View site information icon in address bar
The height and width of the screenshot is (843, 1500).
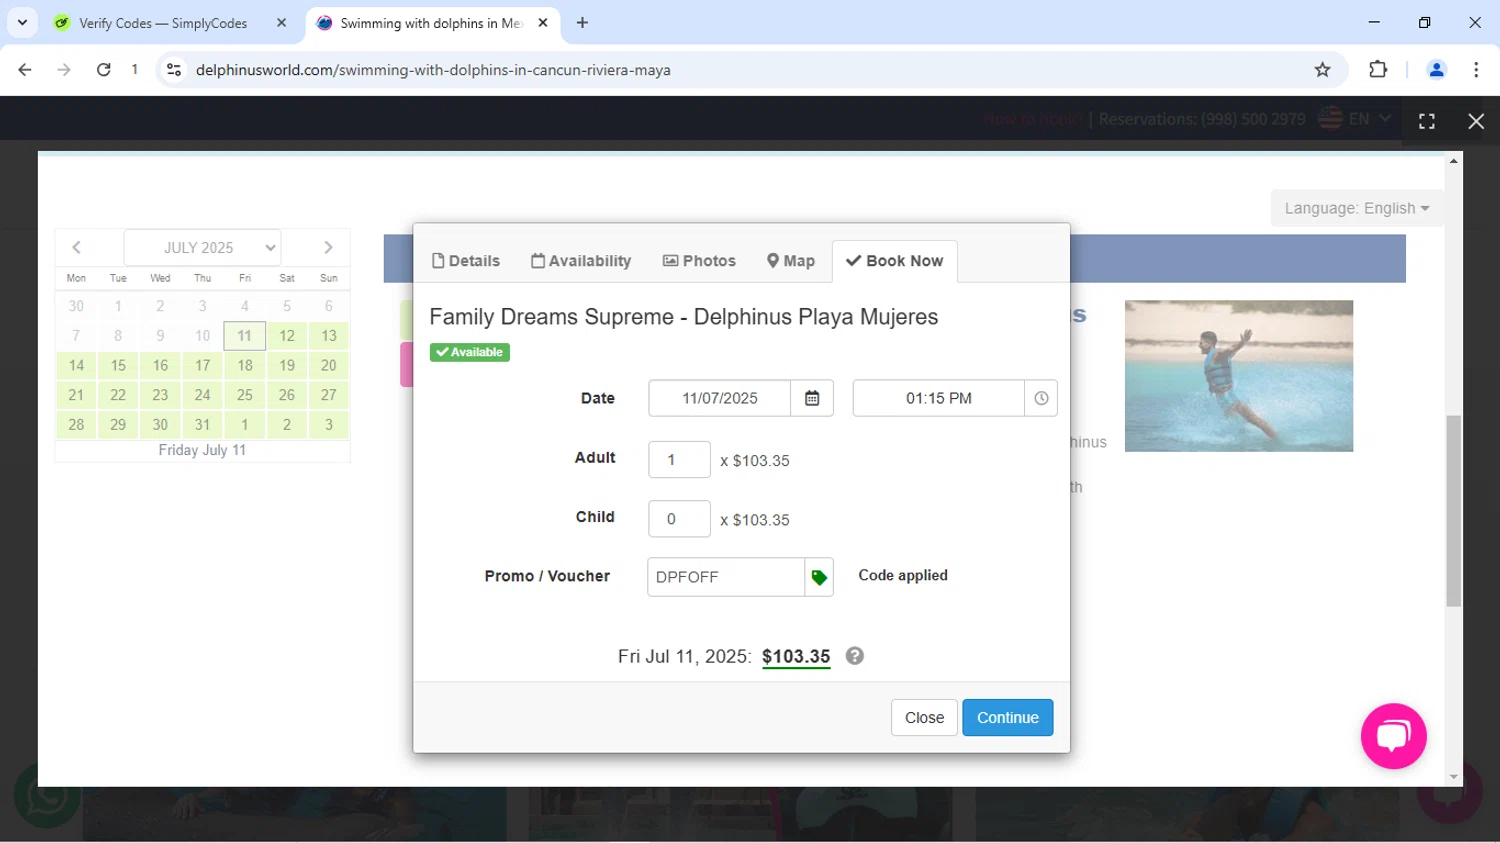point(174,70)
